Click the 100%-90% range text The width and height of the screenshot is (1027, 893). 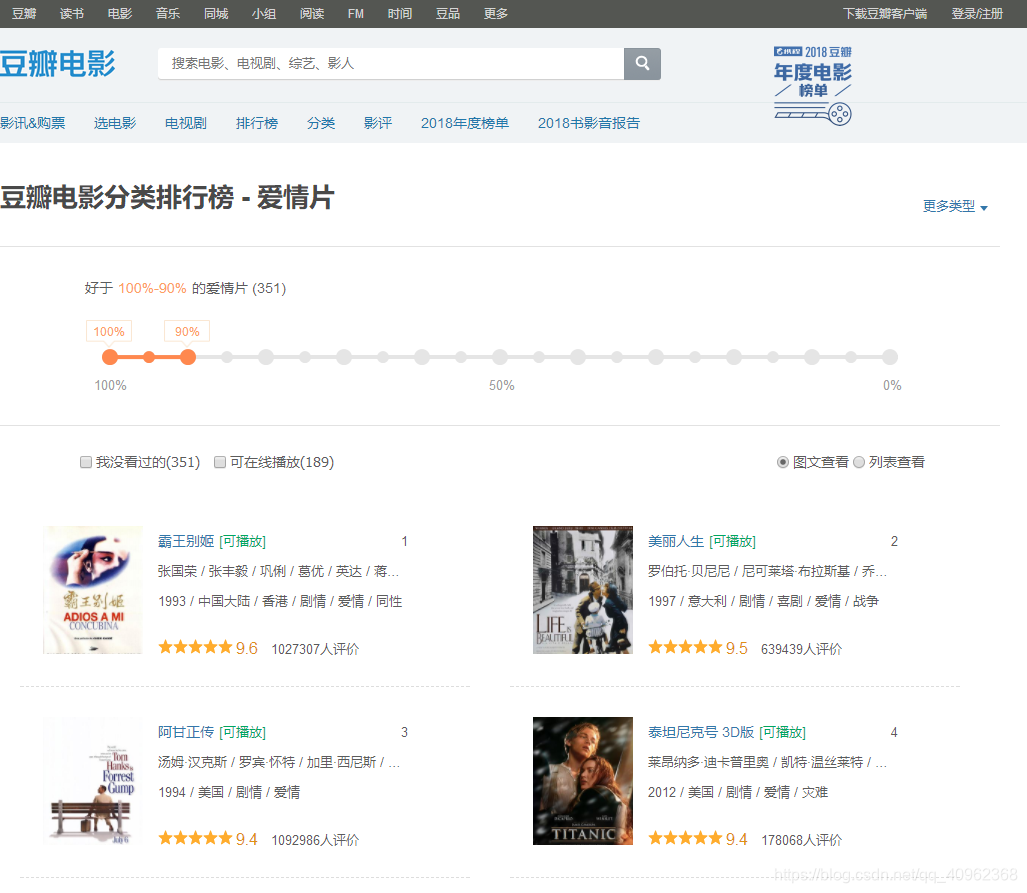(152, 288)
